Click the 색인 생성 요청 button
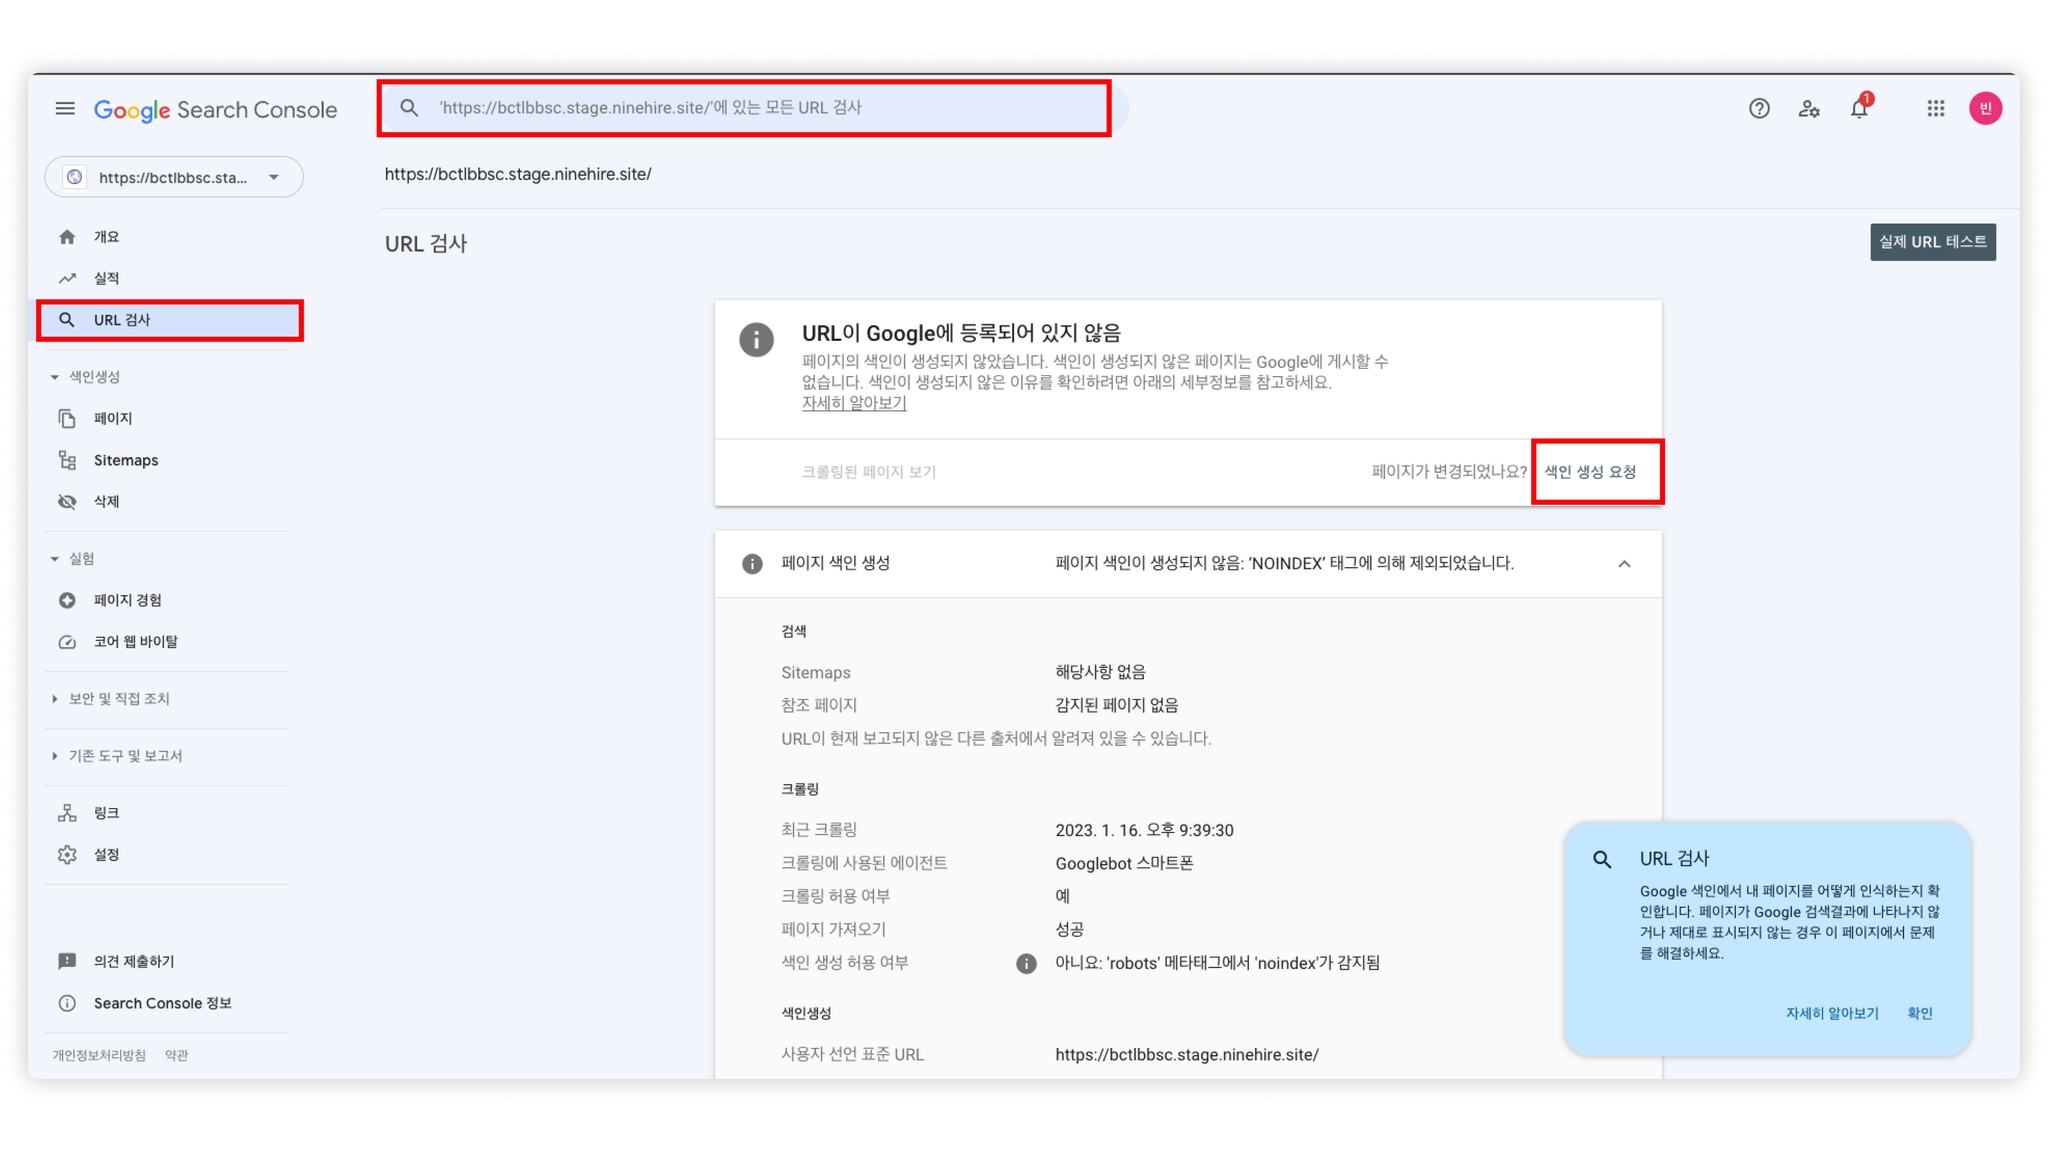 pos(1590,472)
